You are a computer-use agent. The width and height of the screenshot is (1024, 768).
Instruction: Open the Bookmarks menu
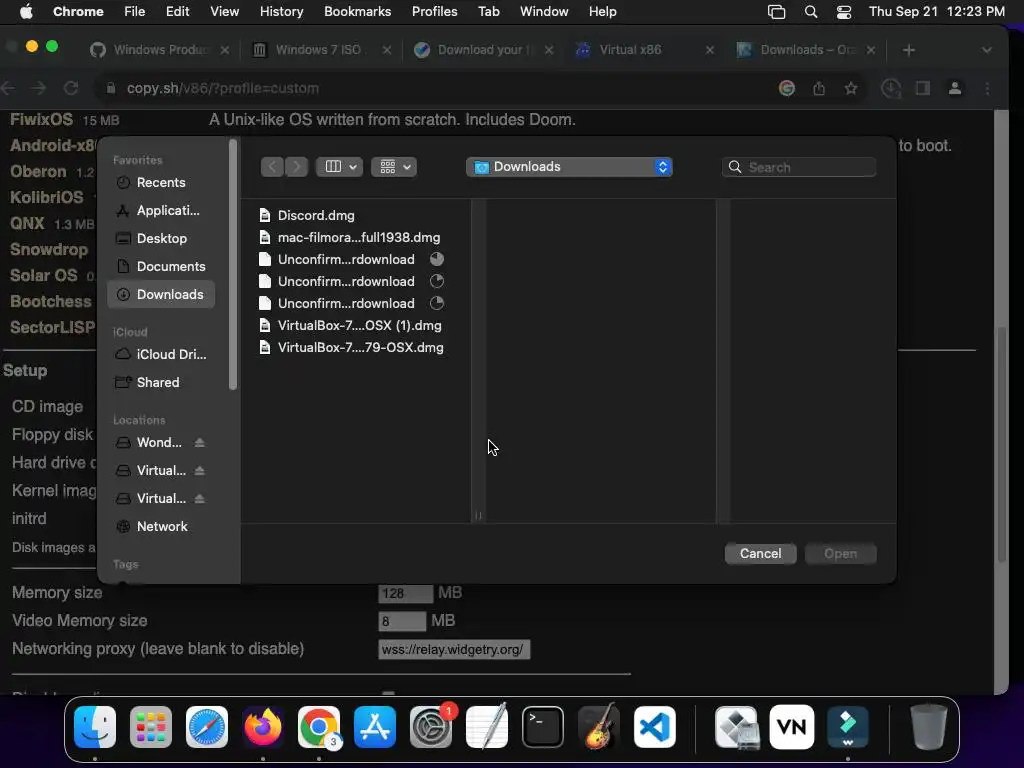click(x=357, y=12)
